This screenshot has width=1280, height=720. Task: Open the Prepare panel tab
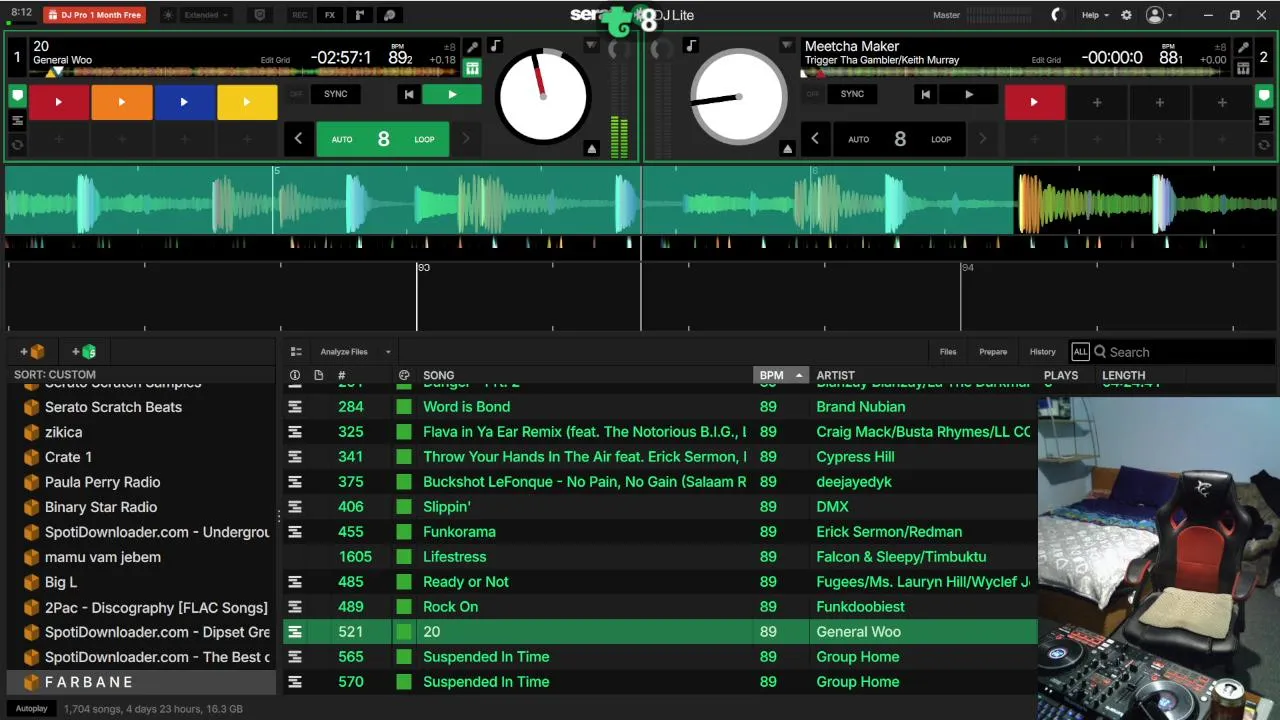click(x=993, y=352)
